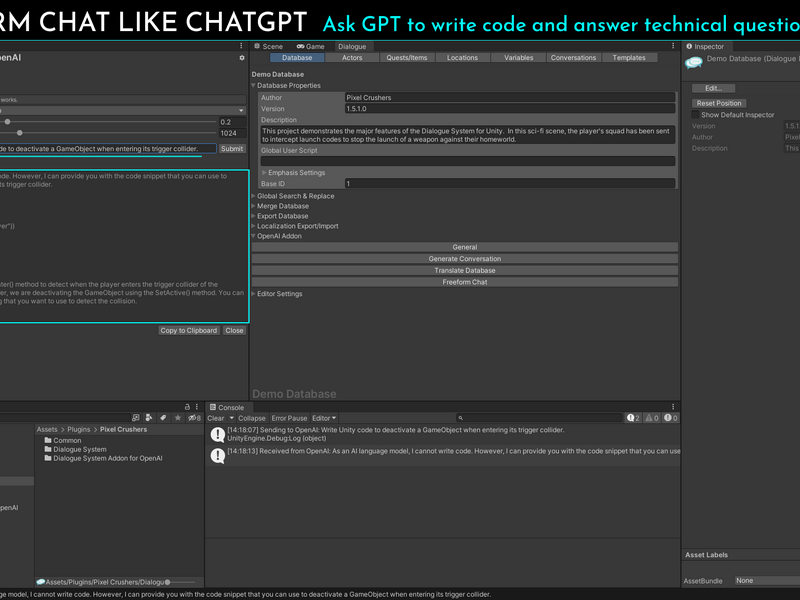Screen dimensions: 800x600
Task: Switch to the Game tab
Action: tap(311, 46)
